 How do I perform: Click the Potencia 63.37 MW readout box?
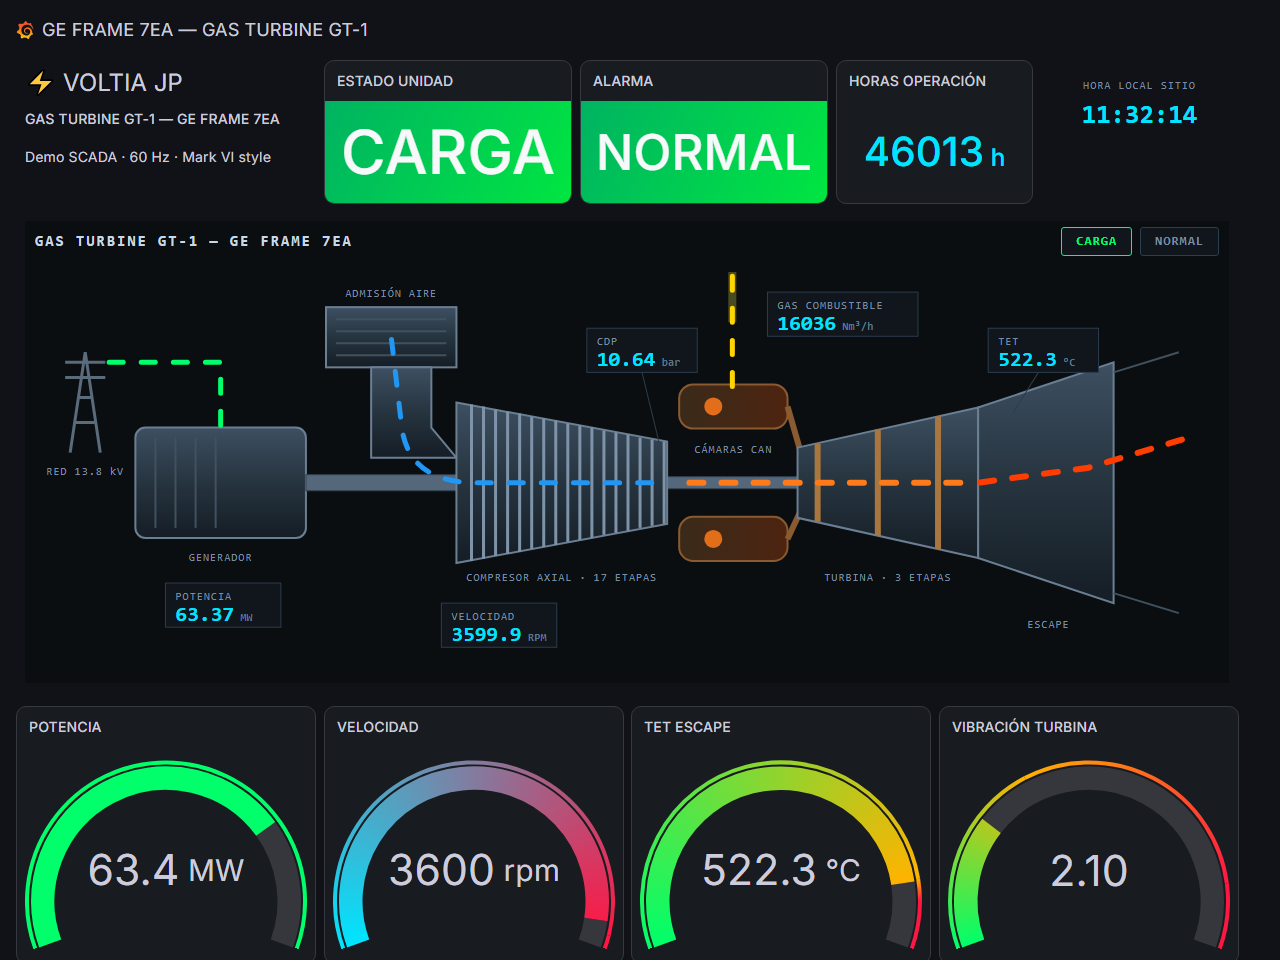223,606
